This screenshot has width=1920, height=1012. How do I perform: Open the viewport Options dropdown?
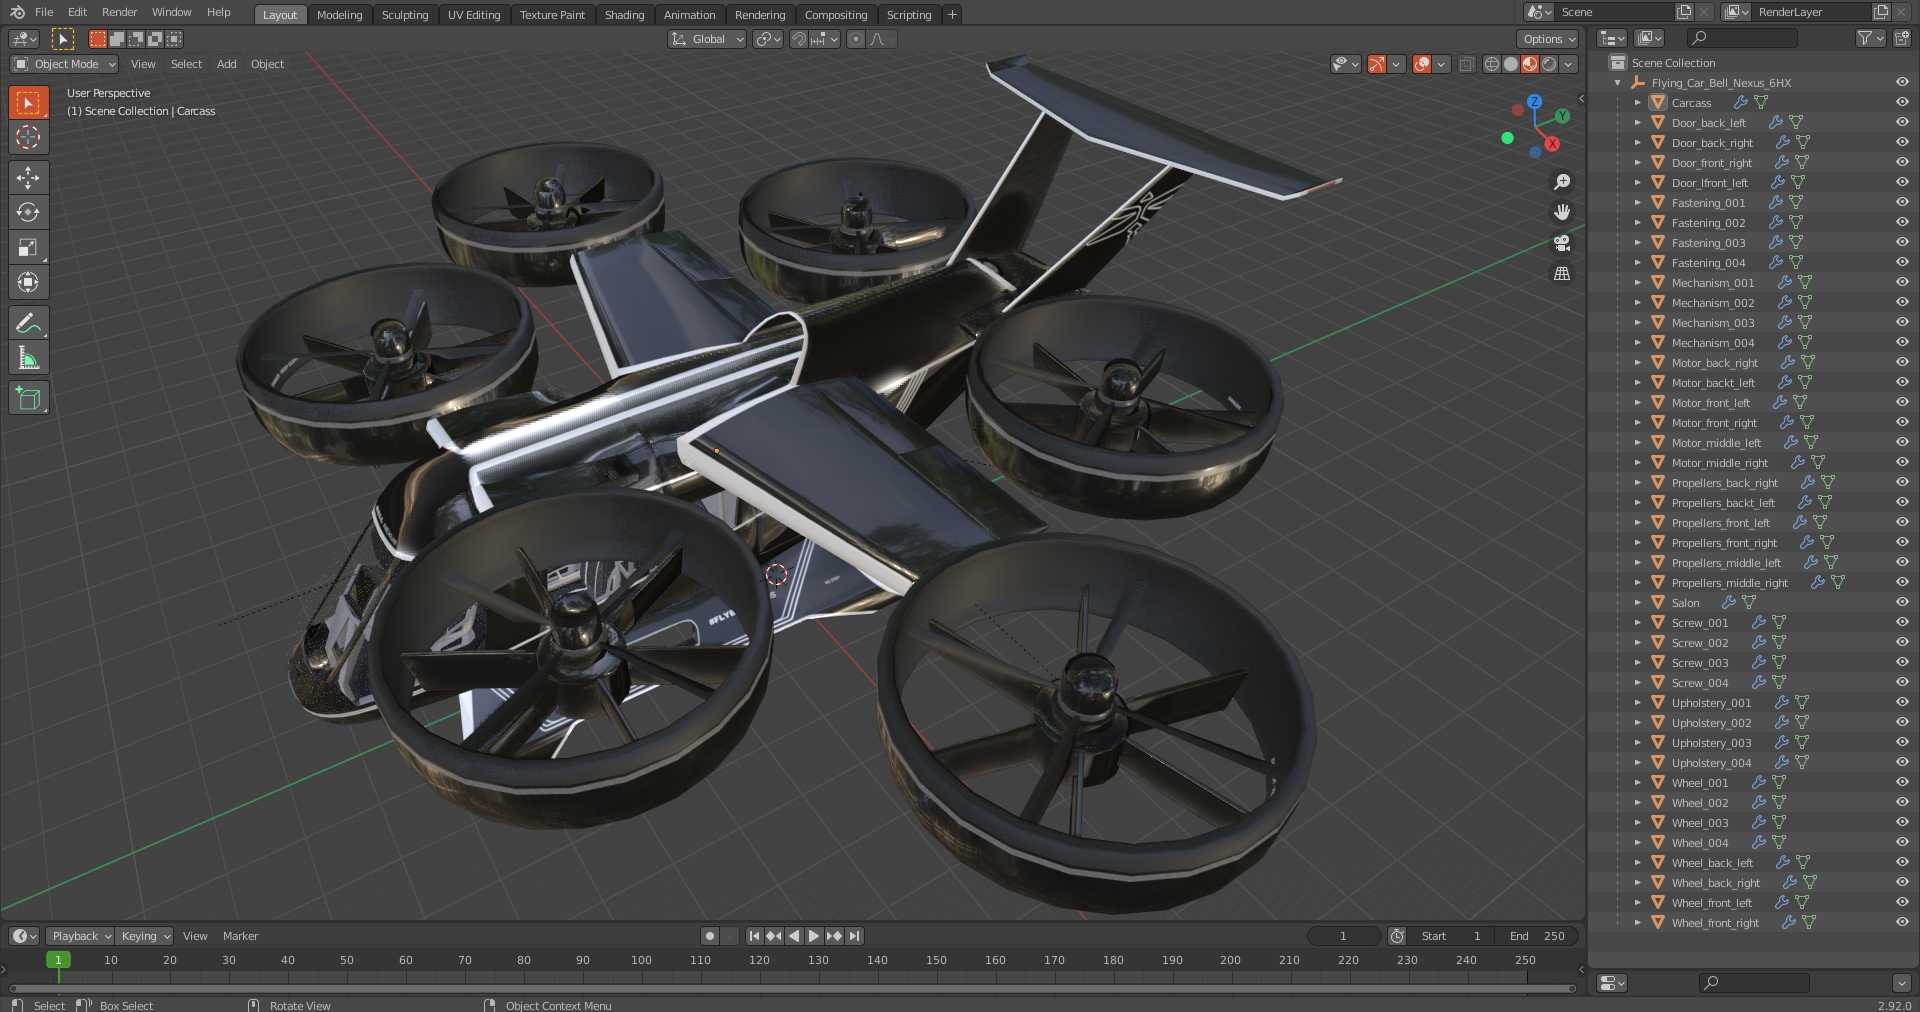tap(1548, 39)
